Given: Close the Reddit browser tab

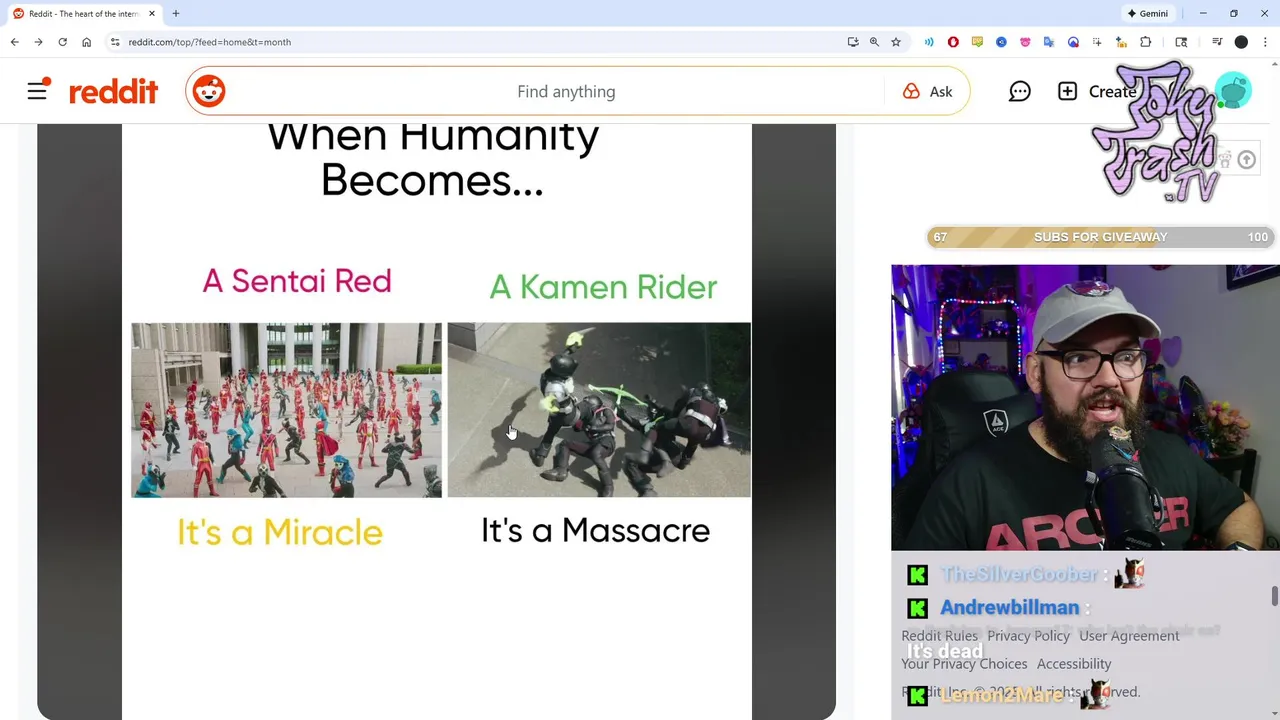Looking at the screenshot, I should (x=152, y=13).
